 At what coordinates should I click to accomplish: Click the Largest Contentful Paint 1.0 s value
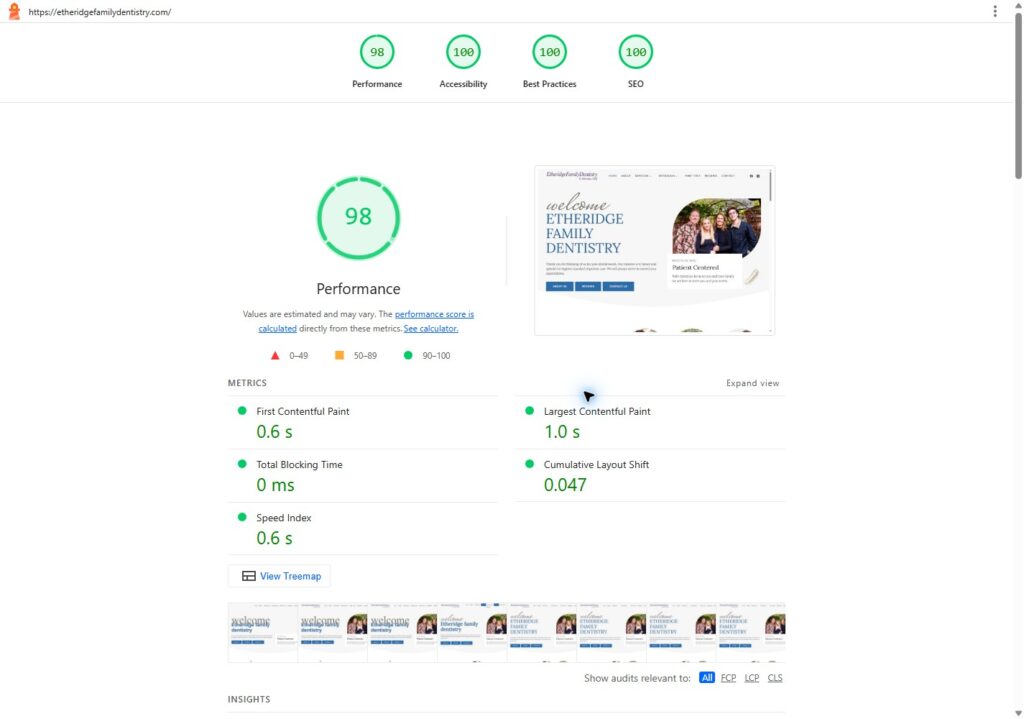562,432
